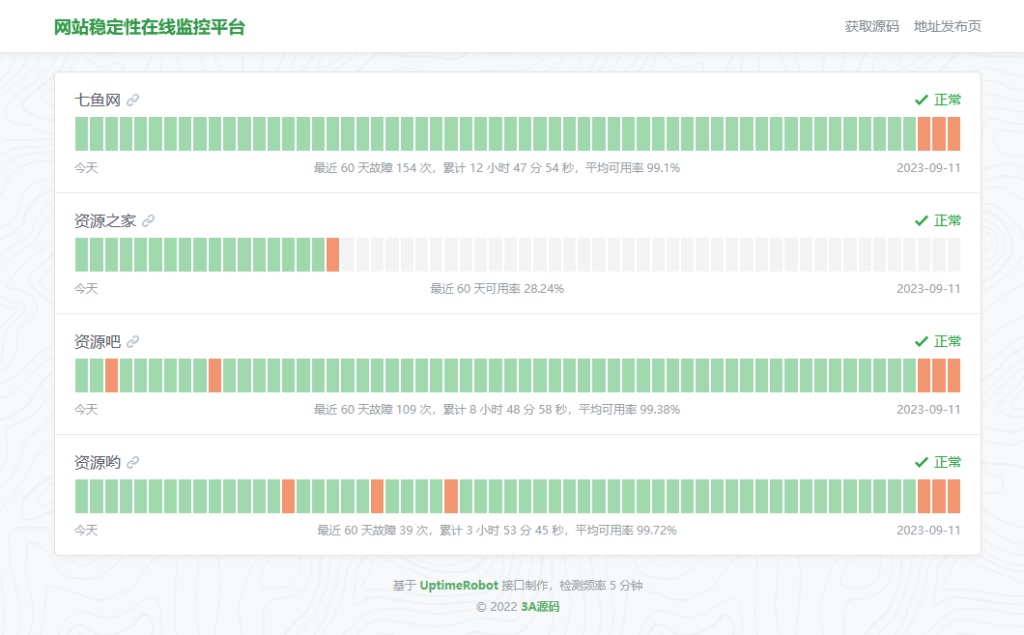Go to 地址发布页 in the header
1024x635 pixels.
(947, 26)
